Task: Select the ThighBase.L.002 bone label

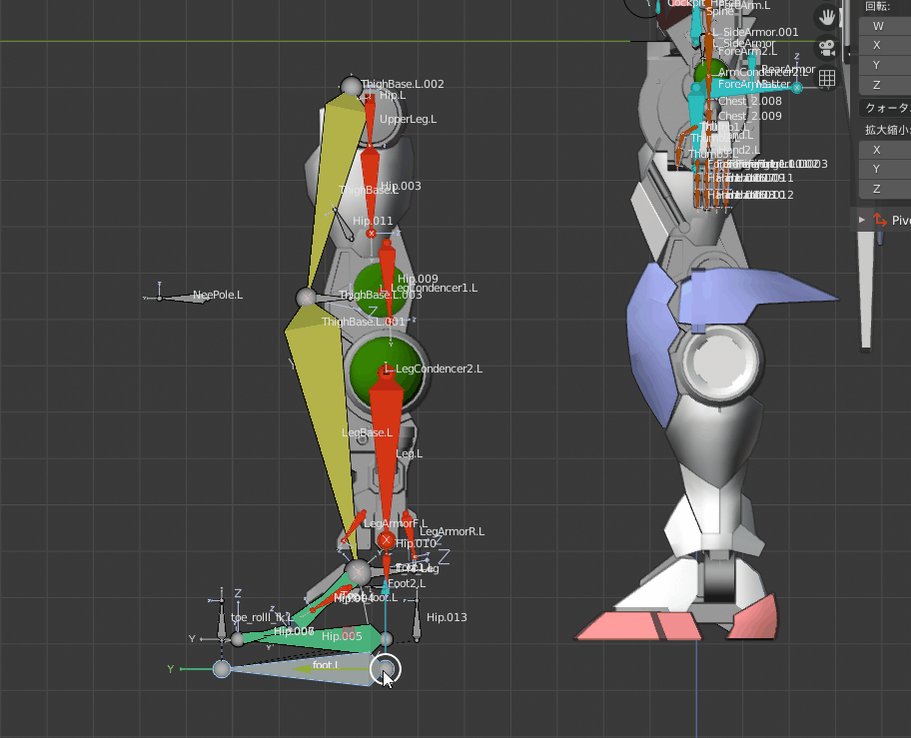Action: coord(402,84)
